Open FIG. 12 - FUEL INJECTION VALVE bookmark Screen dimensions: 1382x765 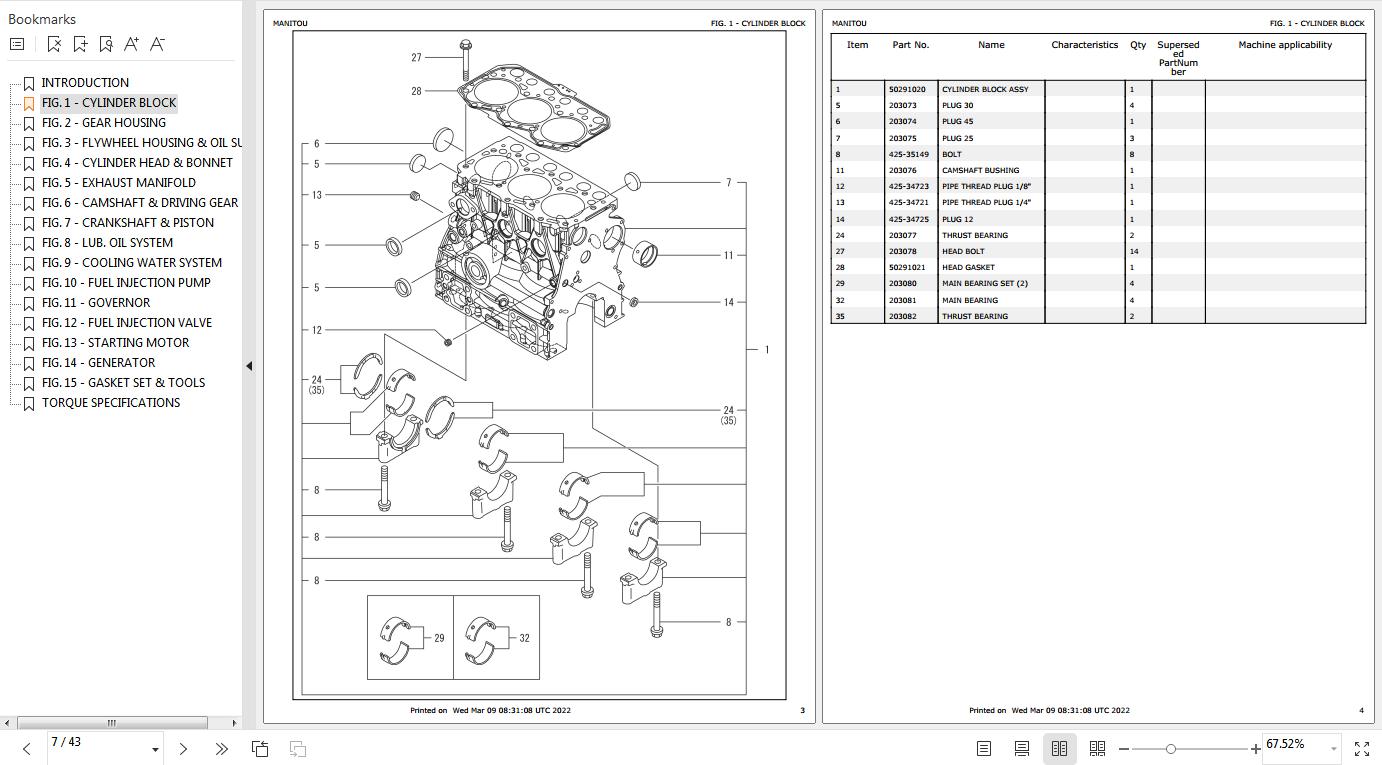[127, 323]
